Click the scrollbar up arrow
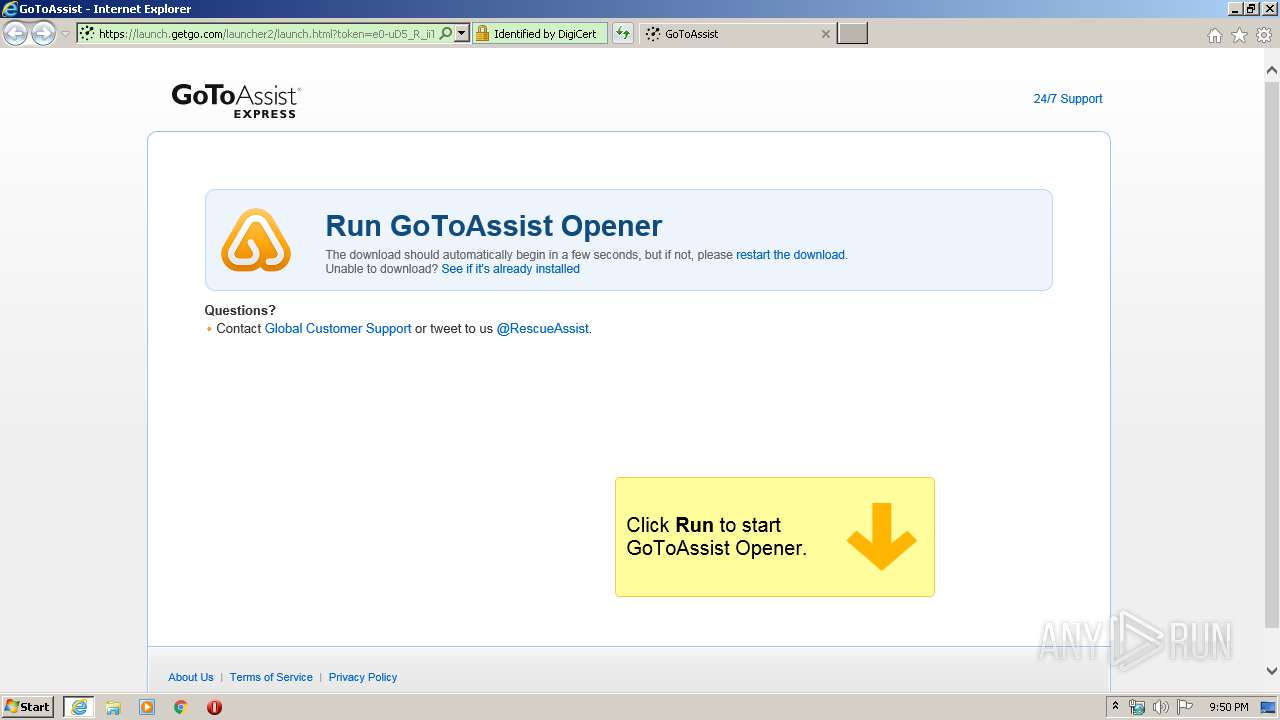This screenshot has width=1280, height=720. [1272, 70]
